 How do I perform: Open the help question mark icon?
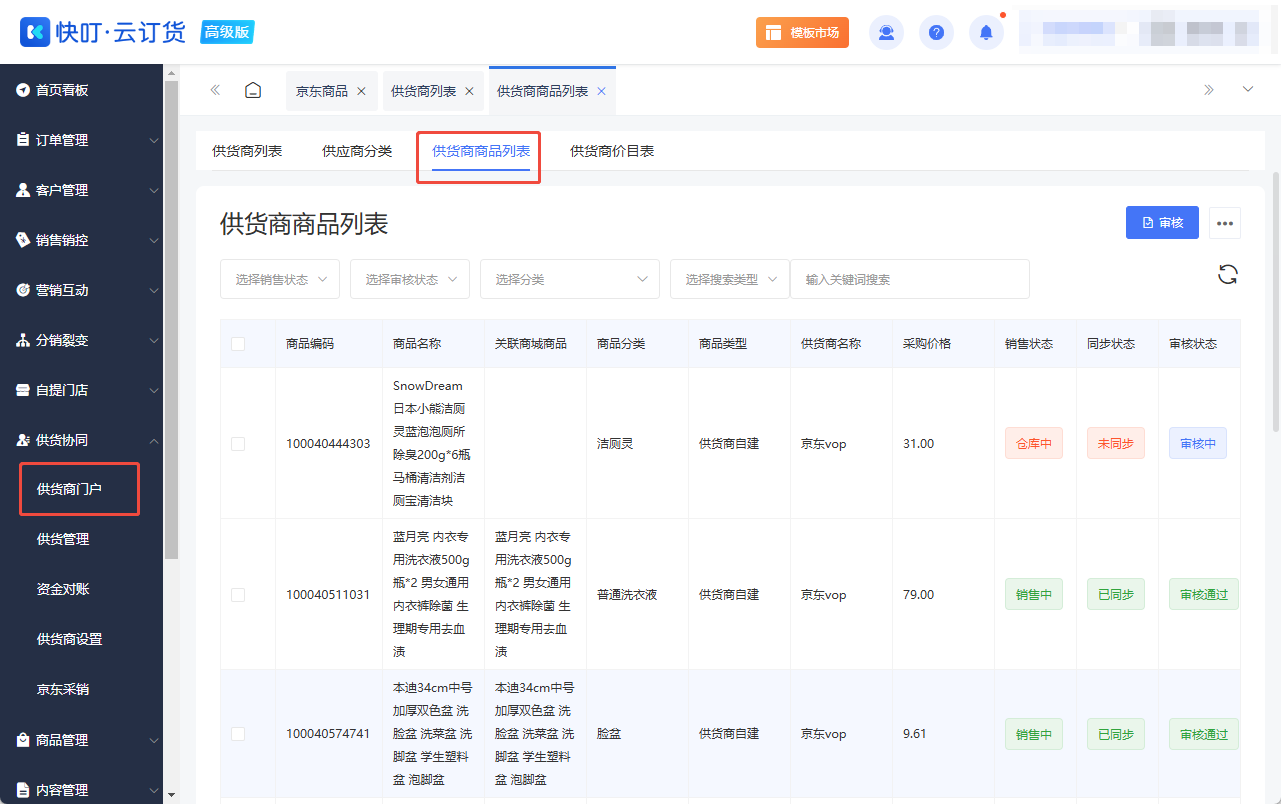pyautogui.click(x=936, y=33)
